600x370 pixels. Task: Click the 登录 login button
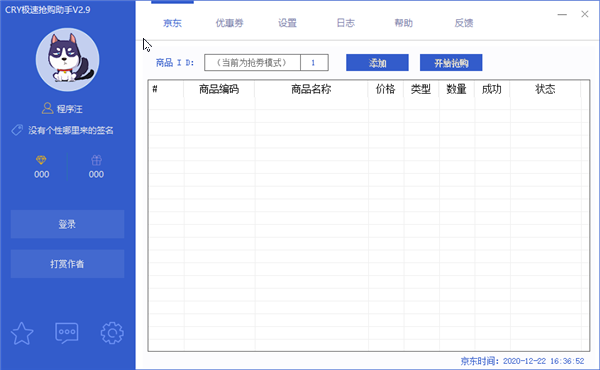pyautogui.click(x=67, y=224)
